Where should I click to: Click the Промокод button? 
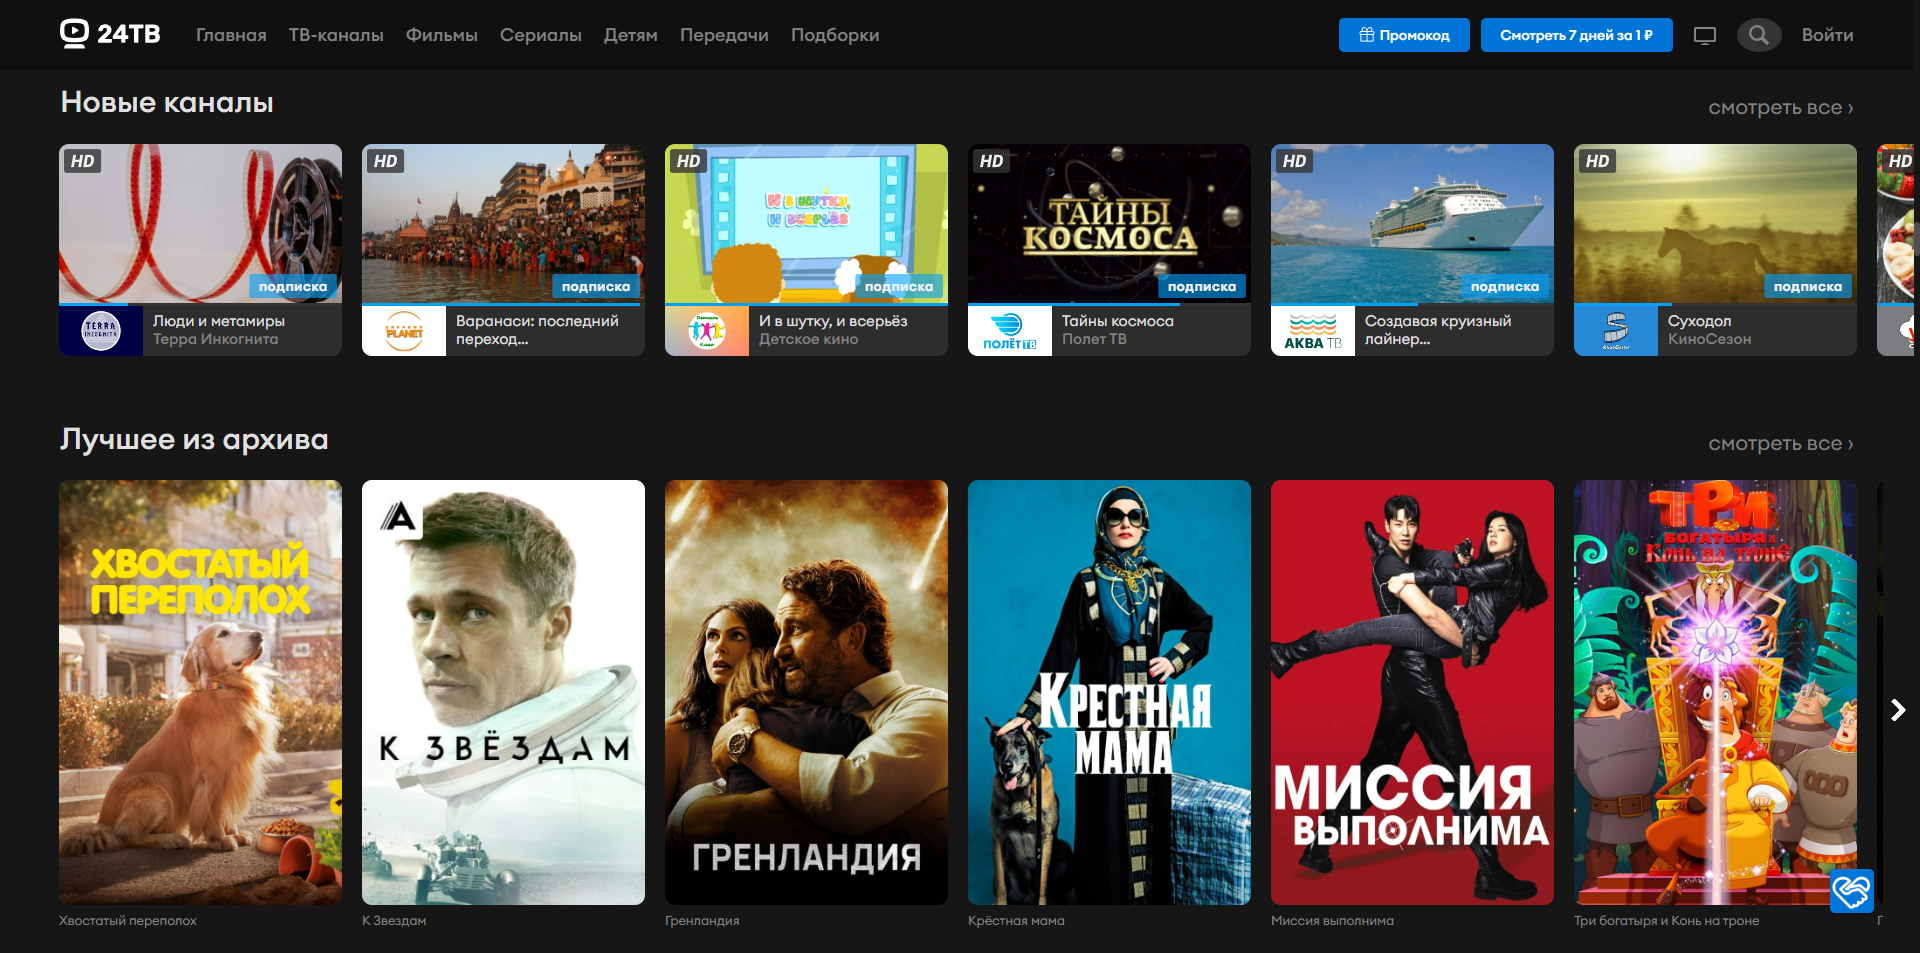click(1403, 35)
